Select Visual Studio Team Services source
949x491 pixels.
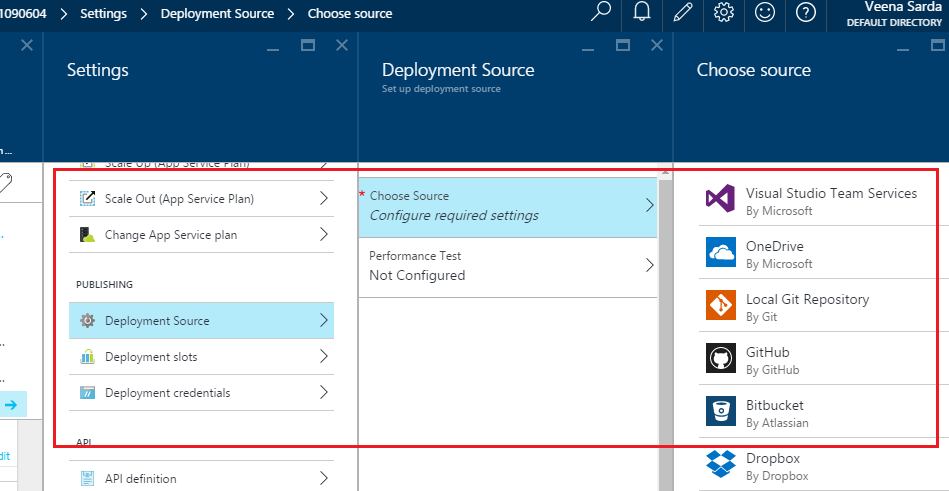click(x=830, y=200)
